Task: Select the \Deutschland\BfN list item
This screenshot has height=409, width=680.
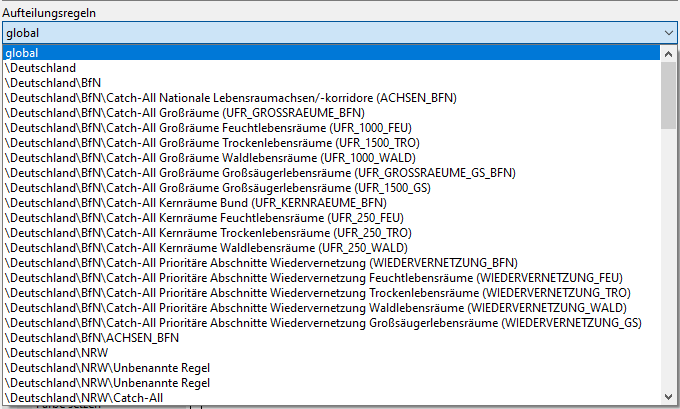Action: coord(331,83)
